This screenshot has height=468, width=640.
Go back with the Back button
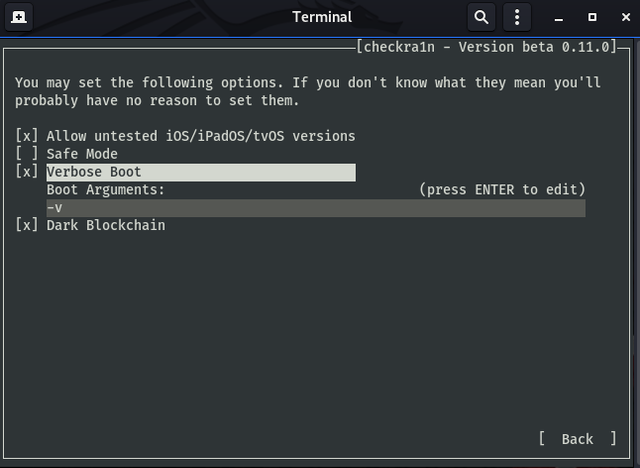pyautogui.click(x=577, y=439)
